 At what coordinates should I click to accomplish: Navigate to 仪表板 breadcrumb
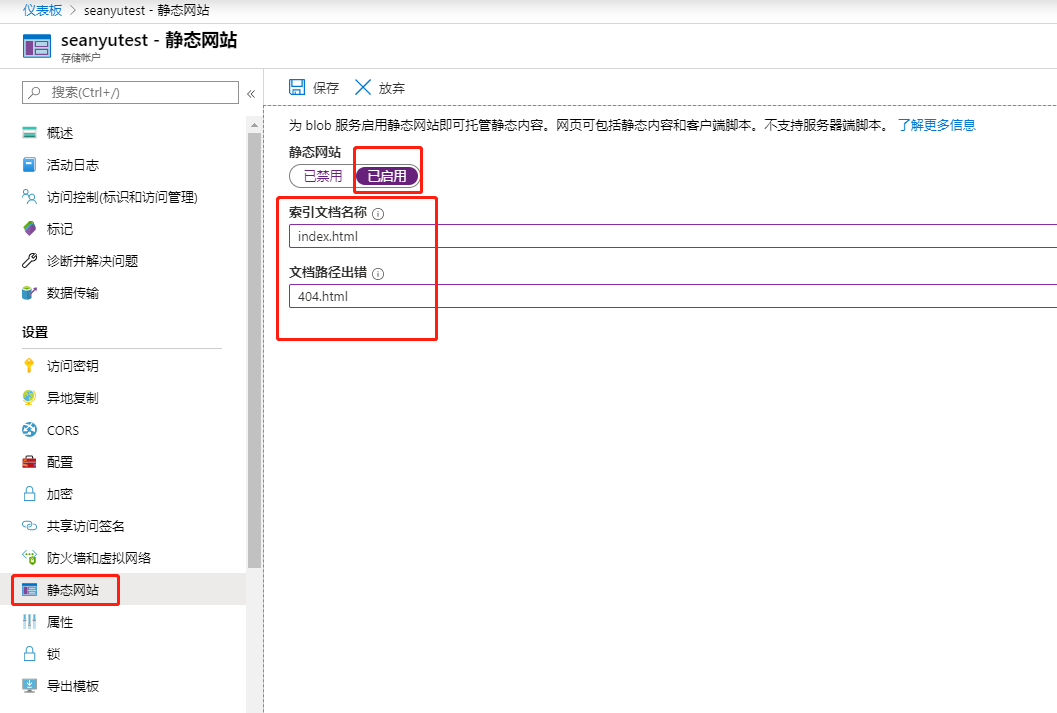click(x=42, y=10)
